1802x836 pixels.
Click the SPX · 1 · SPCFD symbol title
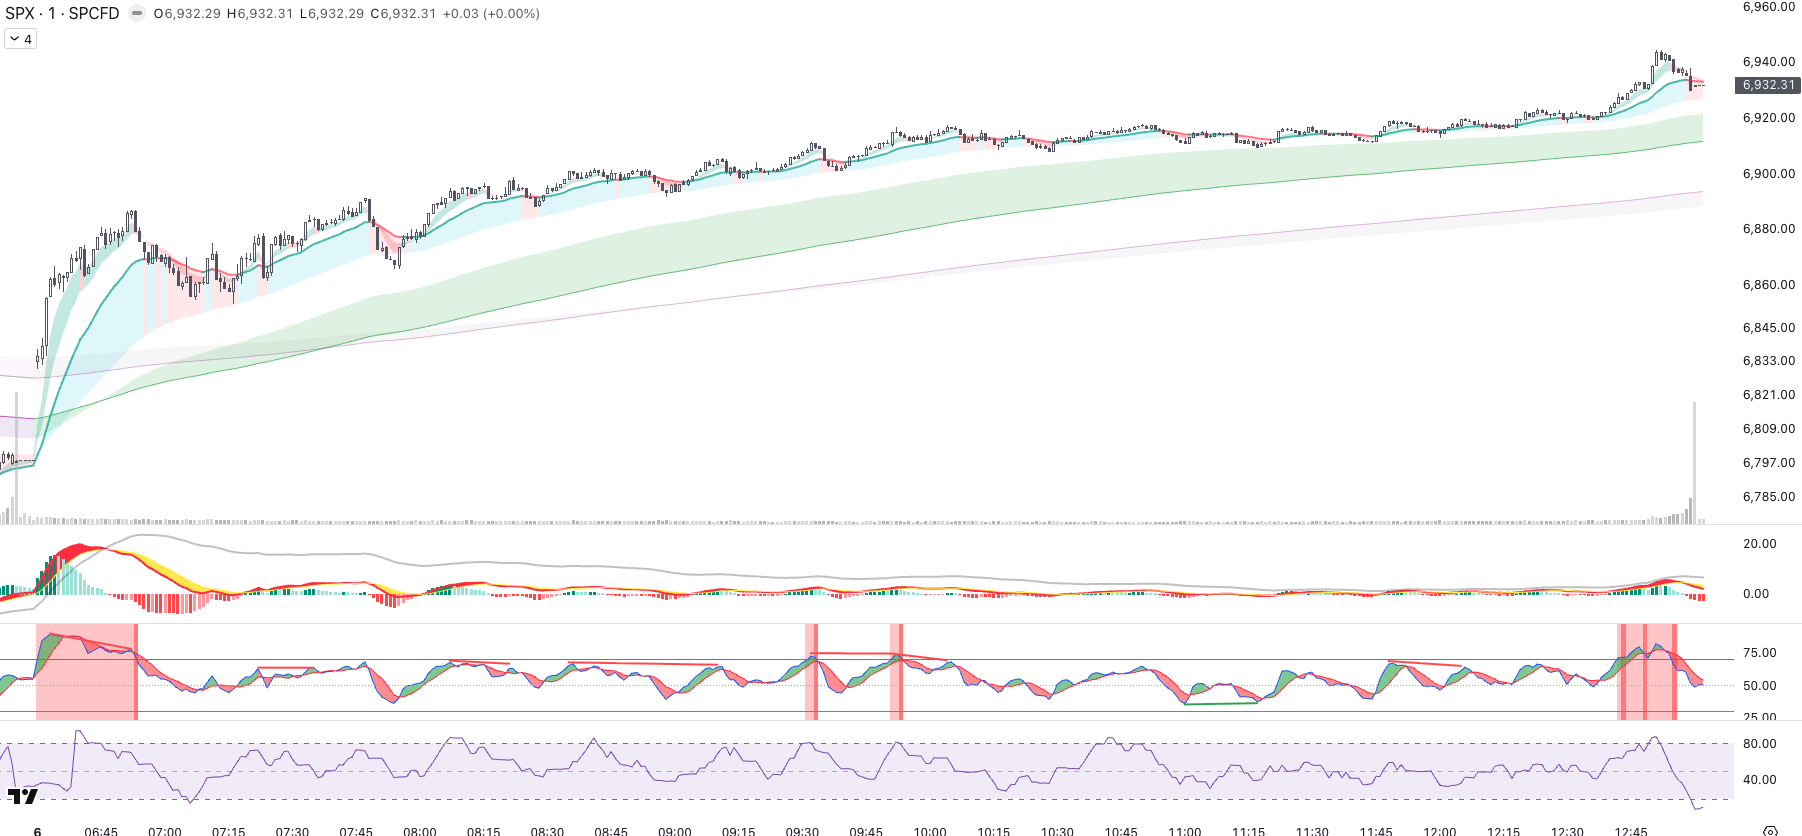coord(62,13)
